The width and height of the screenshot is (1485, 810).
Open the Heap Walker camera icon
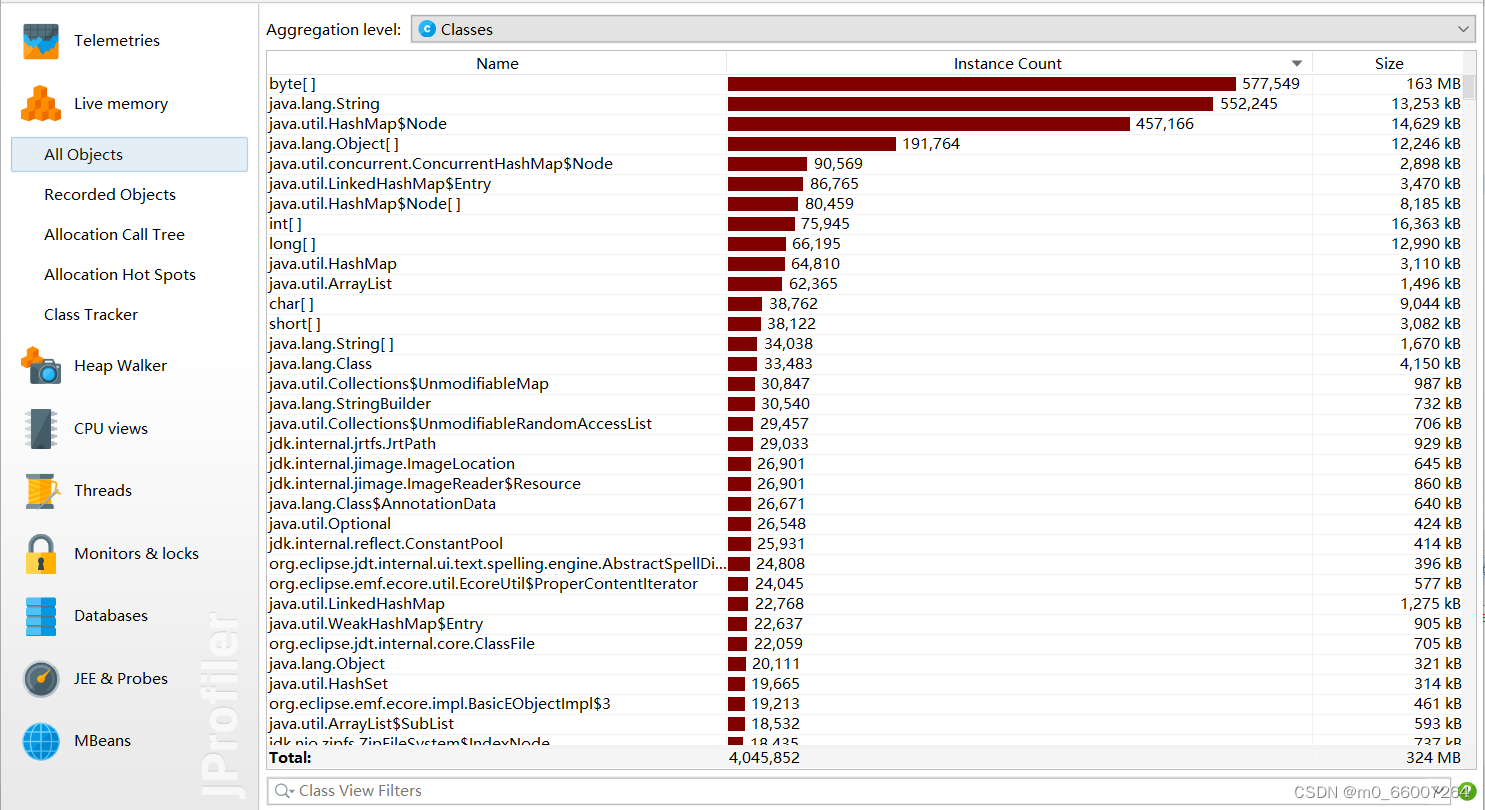pos(42,366)
